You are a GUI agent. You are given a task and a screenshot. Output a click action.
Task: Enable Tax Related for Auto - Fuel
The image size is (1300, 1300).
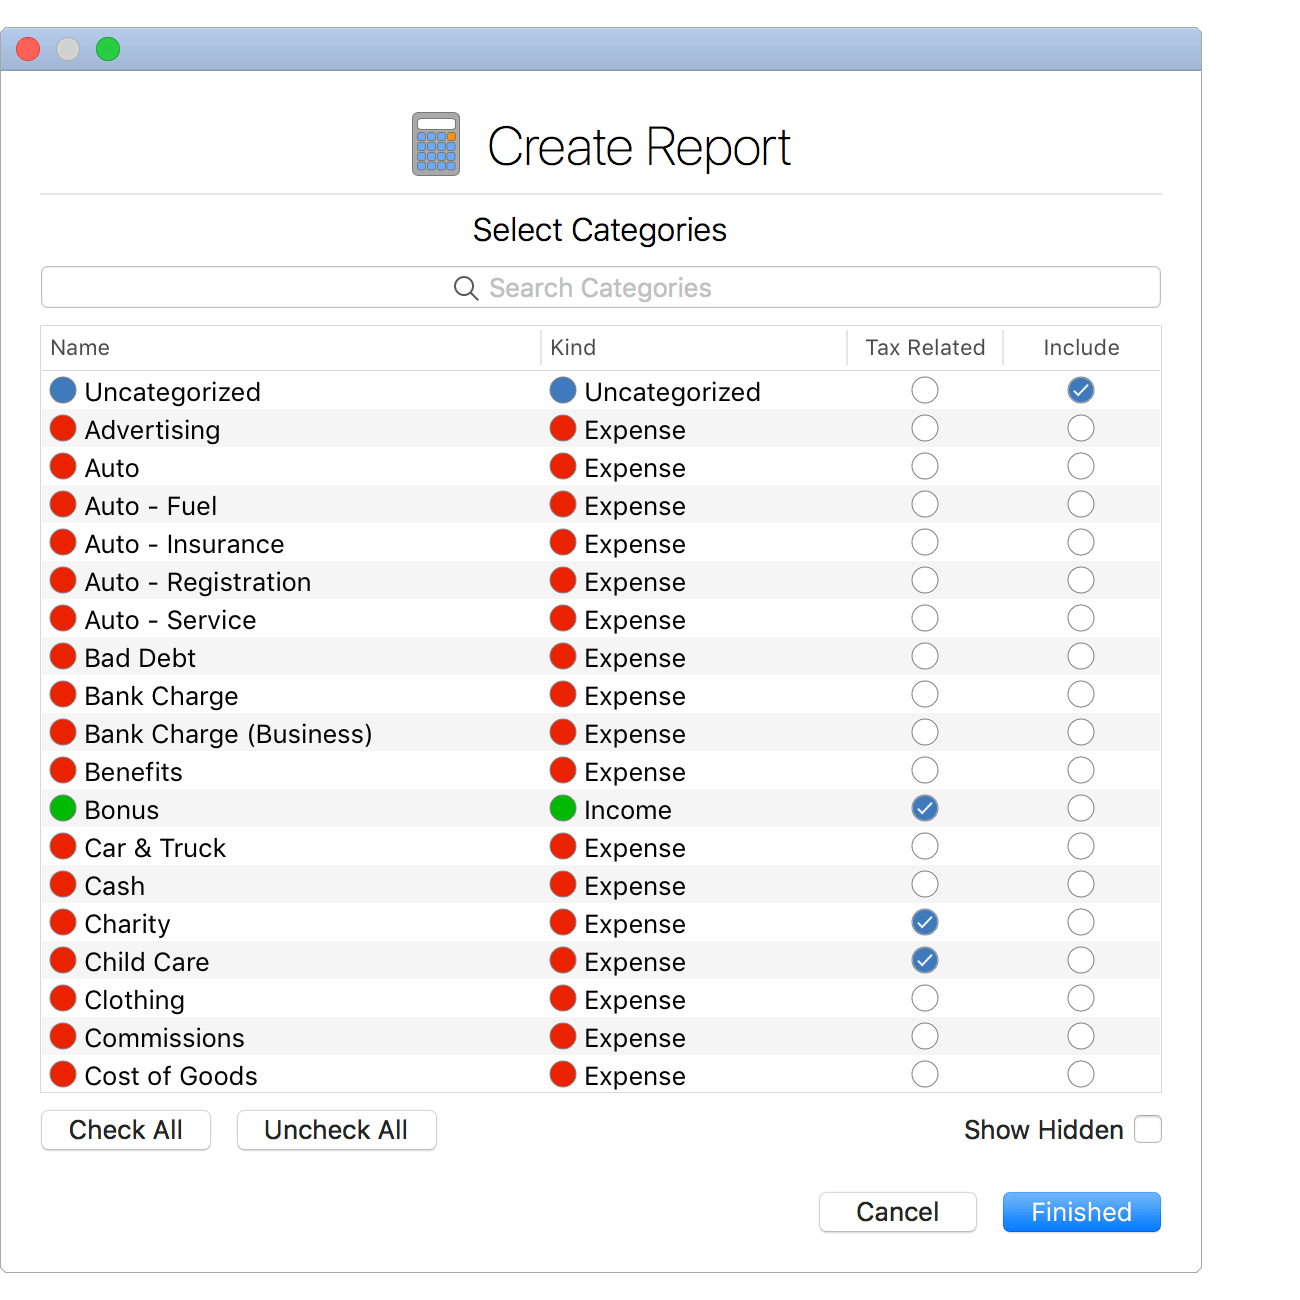coord(924,504)
